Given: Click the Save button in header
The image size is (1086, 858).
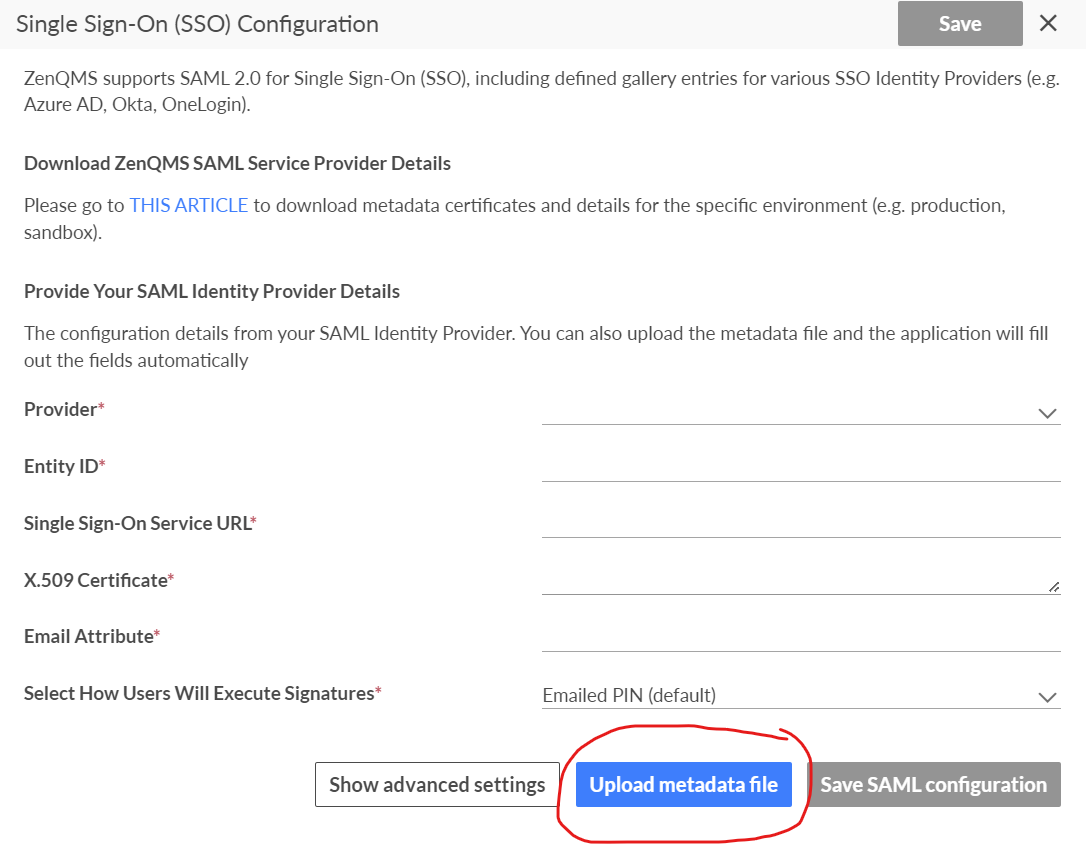Looking at the screenshot, I should 960,24.
